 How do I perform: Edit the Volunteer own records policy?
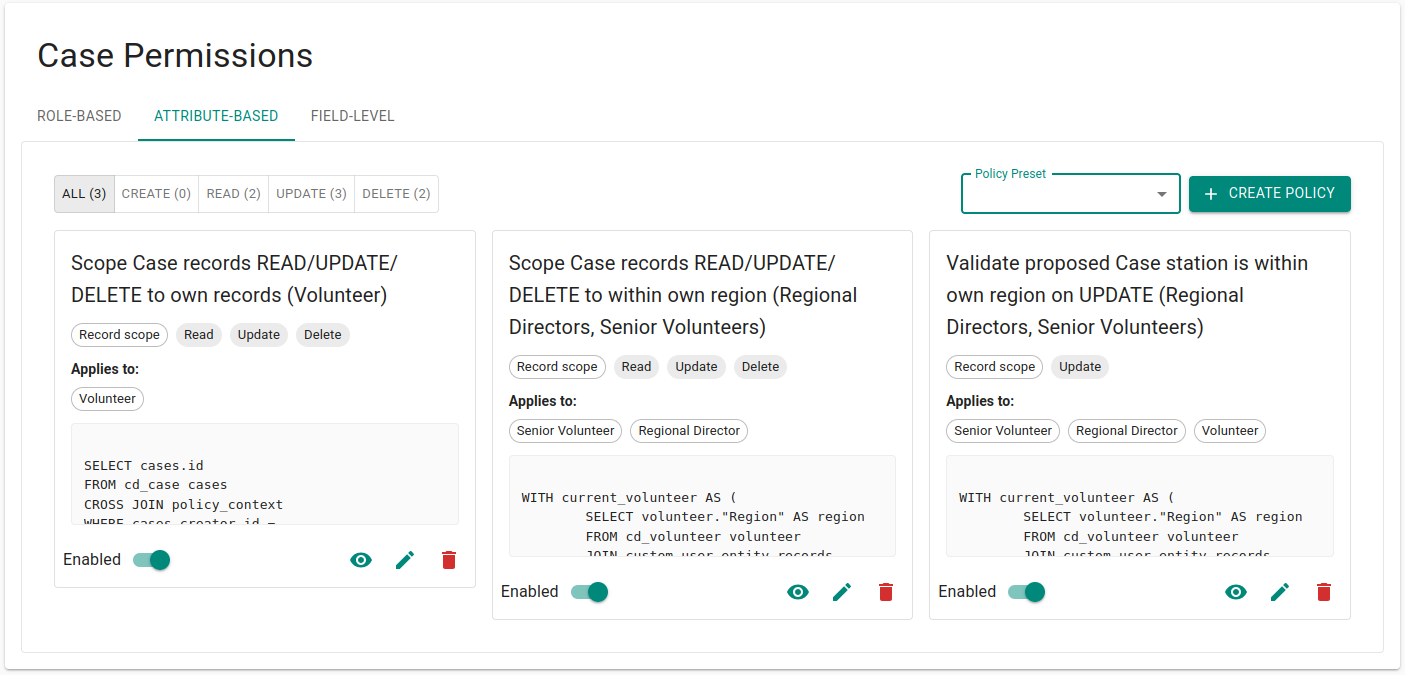tap(405, 560)
